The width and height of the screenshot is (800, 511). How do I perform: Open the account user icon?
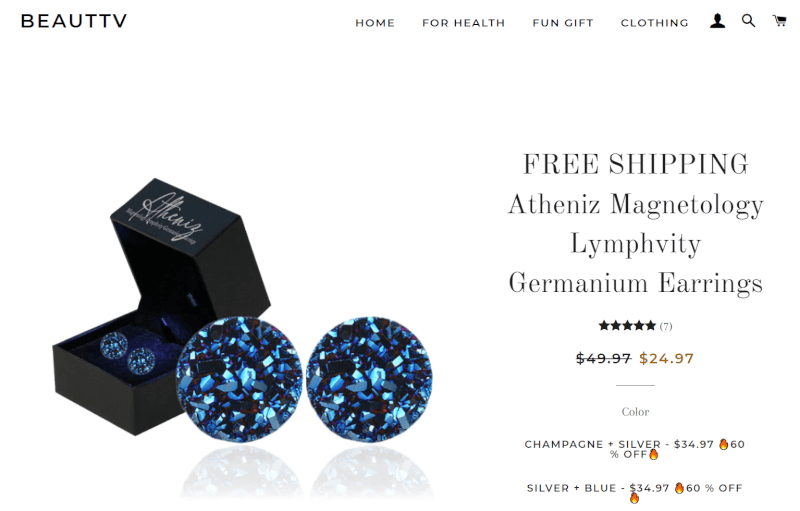[717, 21]
